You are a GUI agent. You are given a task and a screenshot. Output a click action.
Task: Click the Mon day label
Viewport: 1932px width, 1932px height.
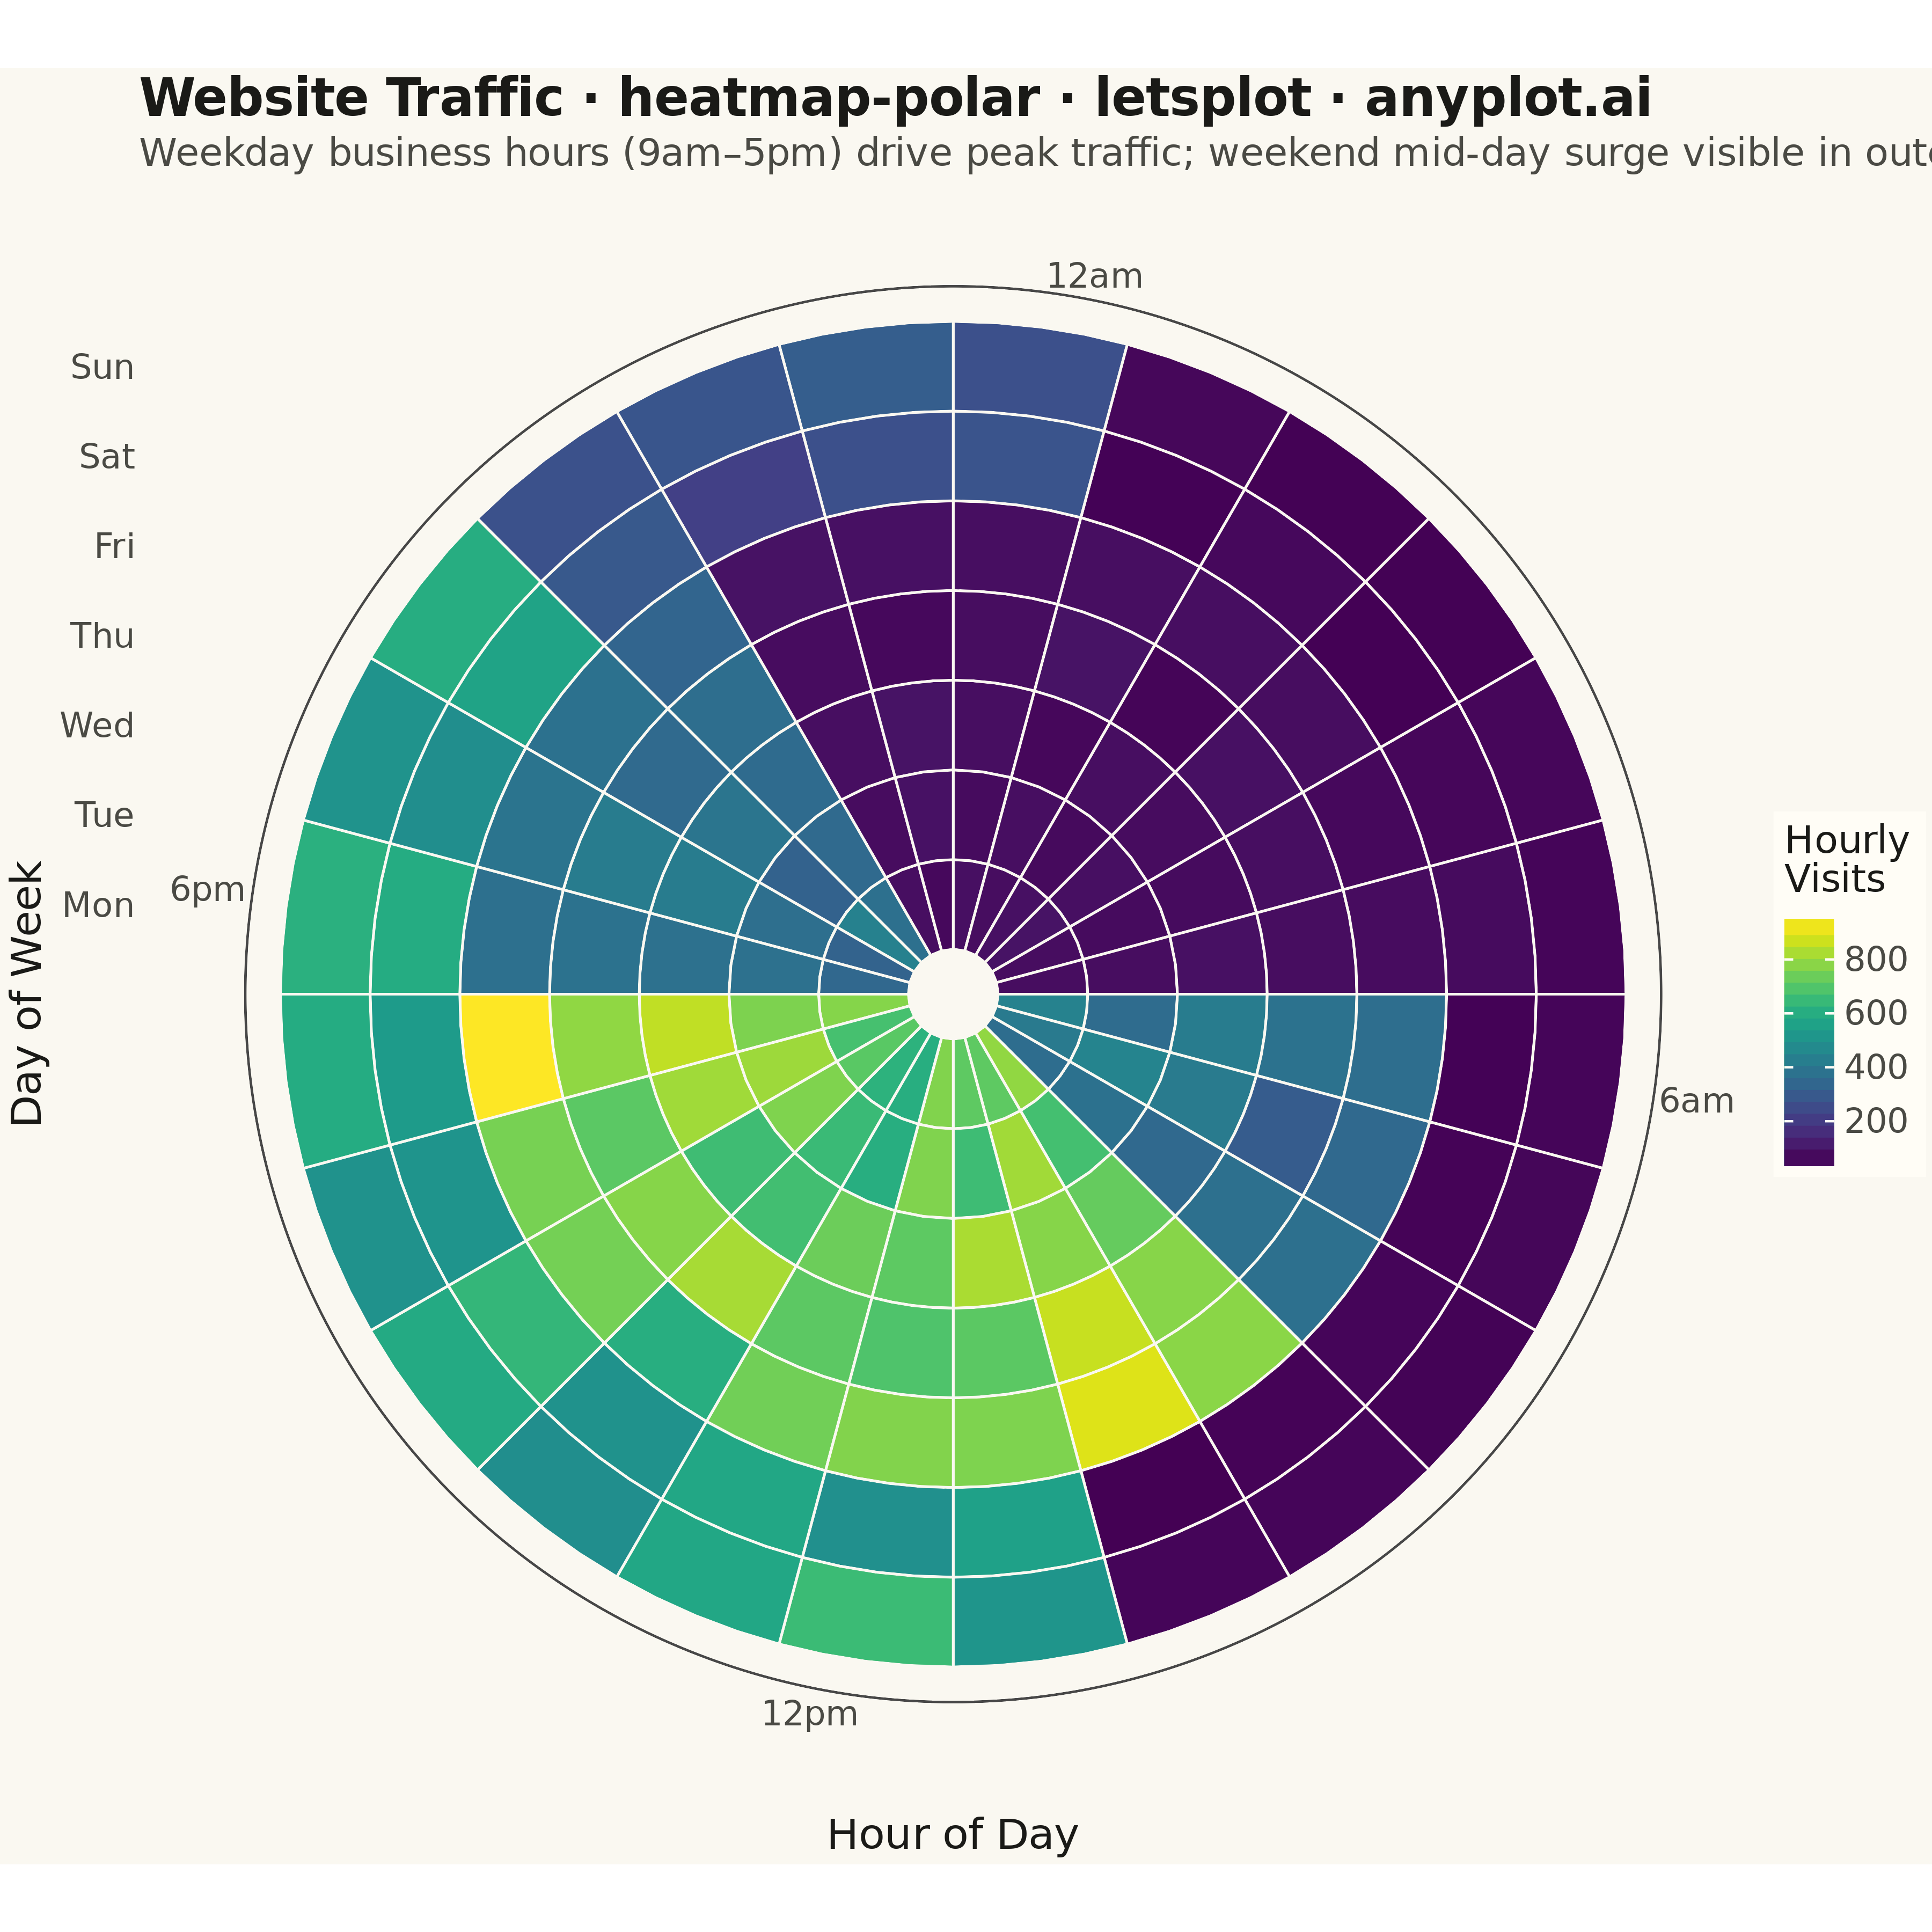[98, 906]
